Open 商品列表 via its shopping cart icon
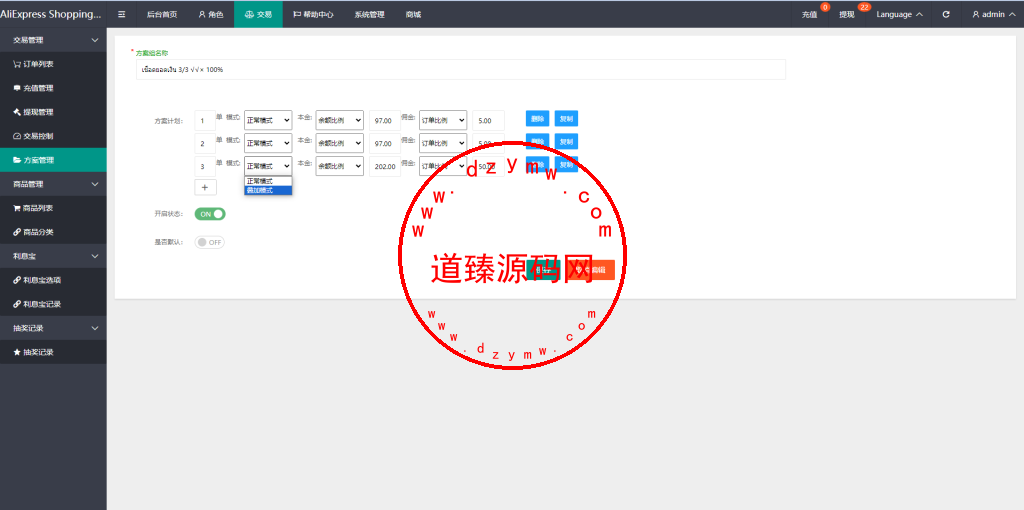Viewport: 1024px width, 510px height. click(x=17, y=208)
